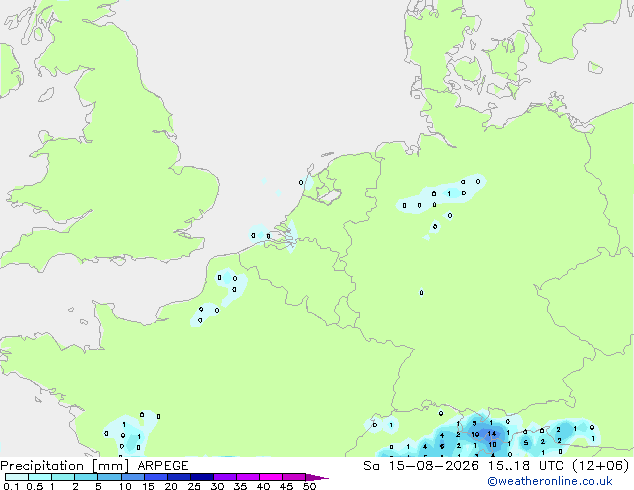Select the 20–25 mm dark blue legend swatch
The height and width of the screenshot is (490, 634).
pyautogui.click(x=179, y=477)
